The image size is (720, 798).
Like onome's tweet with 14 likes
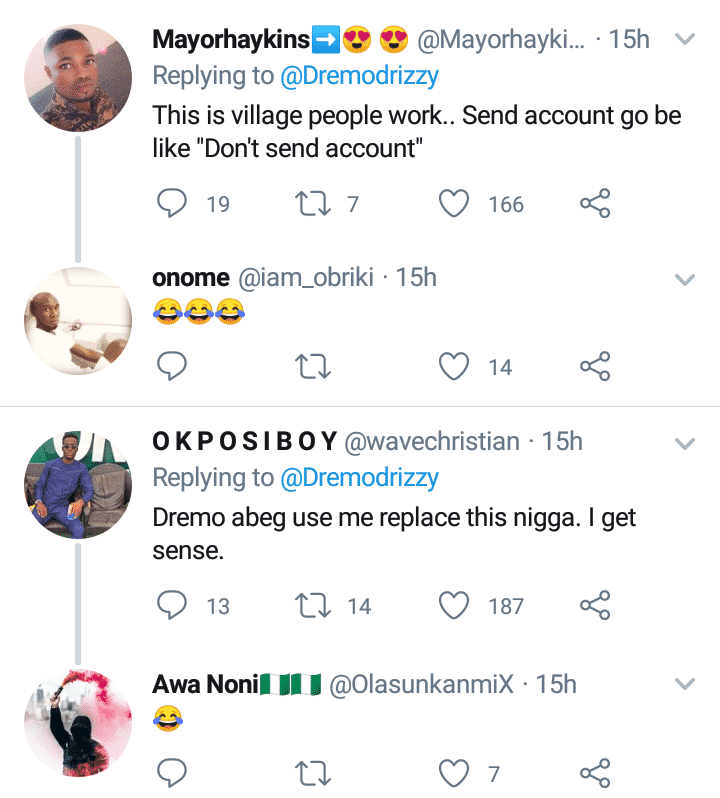pos(455,367)
